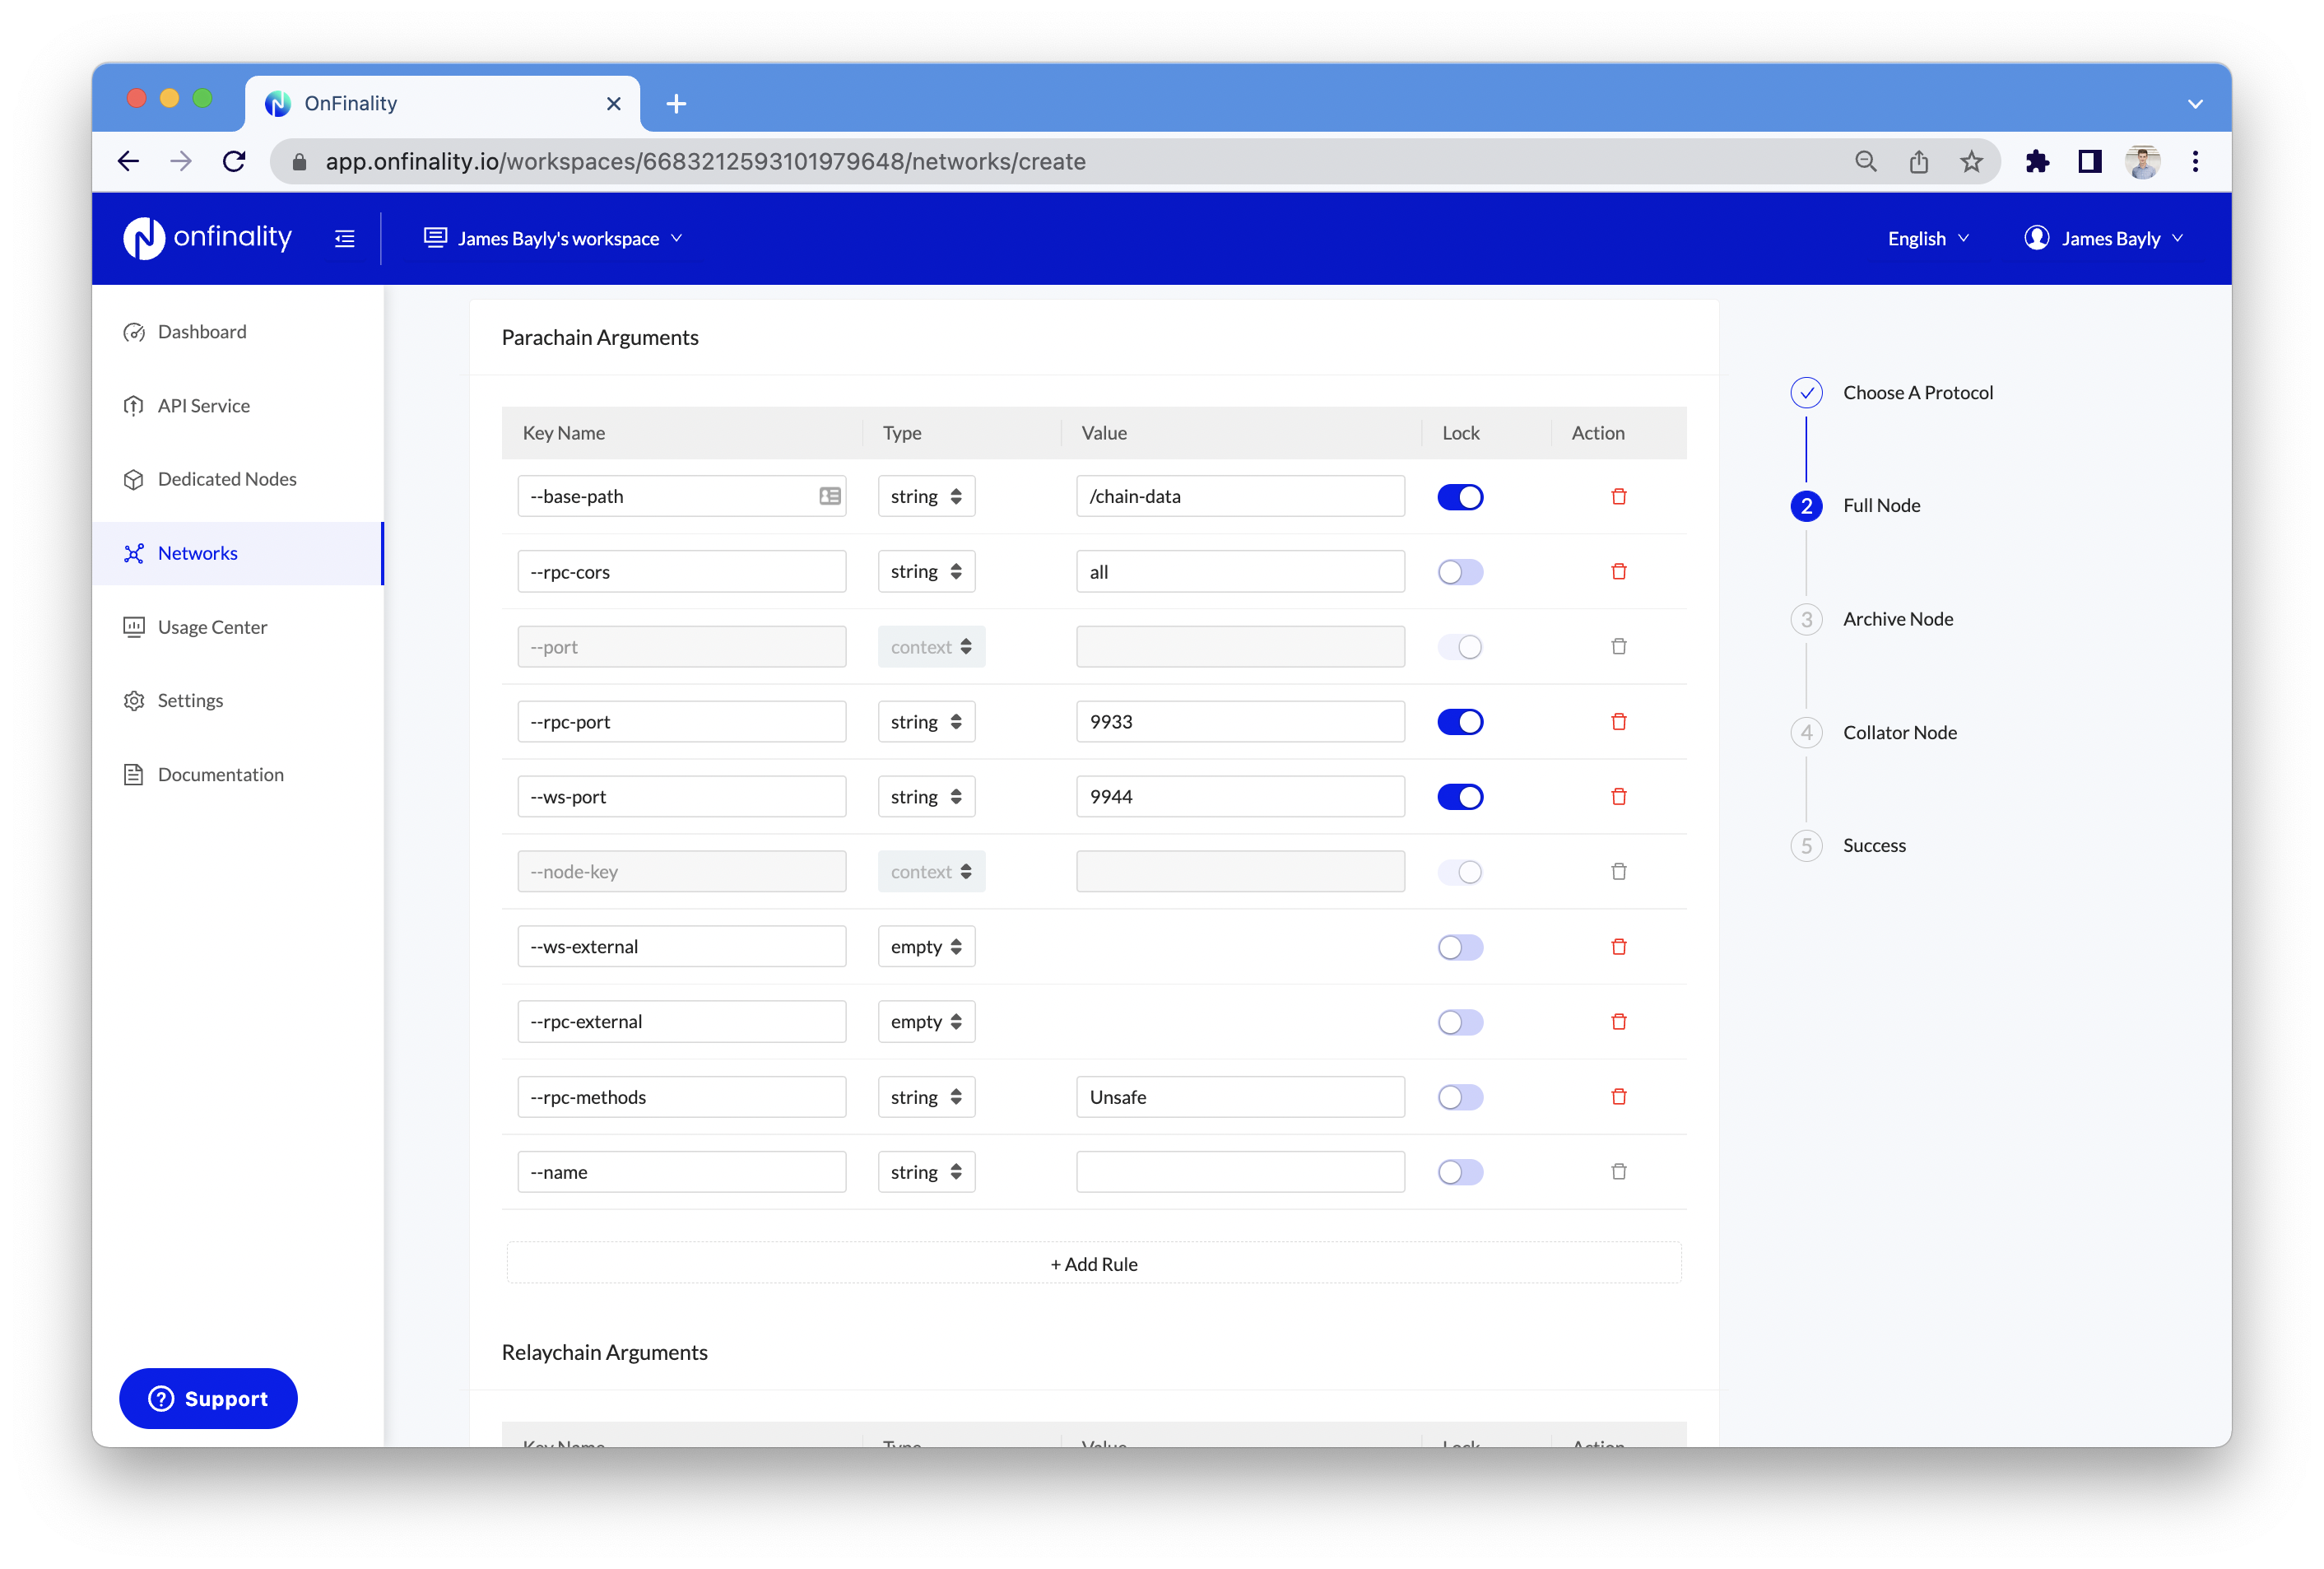Remove the --rpc-methods rule via trash icon
Viewport: 2324px width, 1569px height.
(x=1618, y=1096)
